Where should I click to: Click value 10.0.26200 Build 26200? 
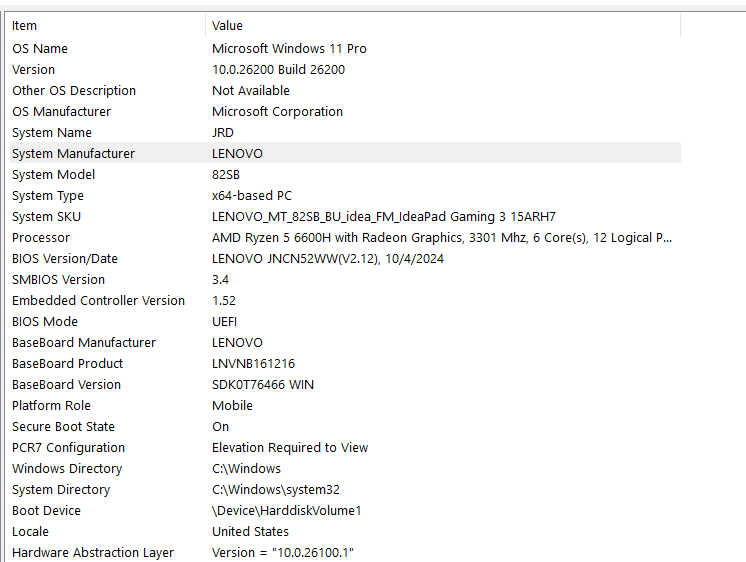(x=278, y=69)
